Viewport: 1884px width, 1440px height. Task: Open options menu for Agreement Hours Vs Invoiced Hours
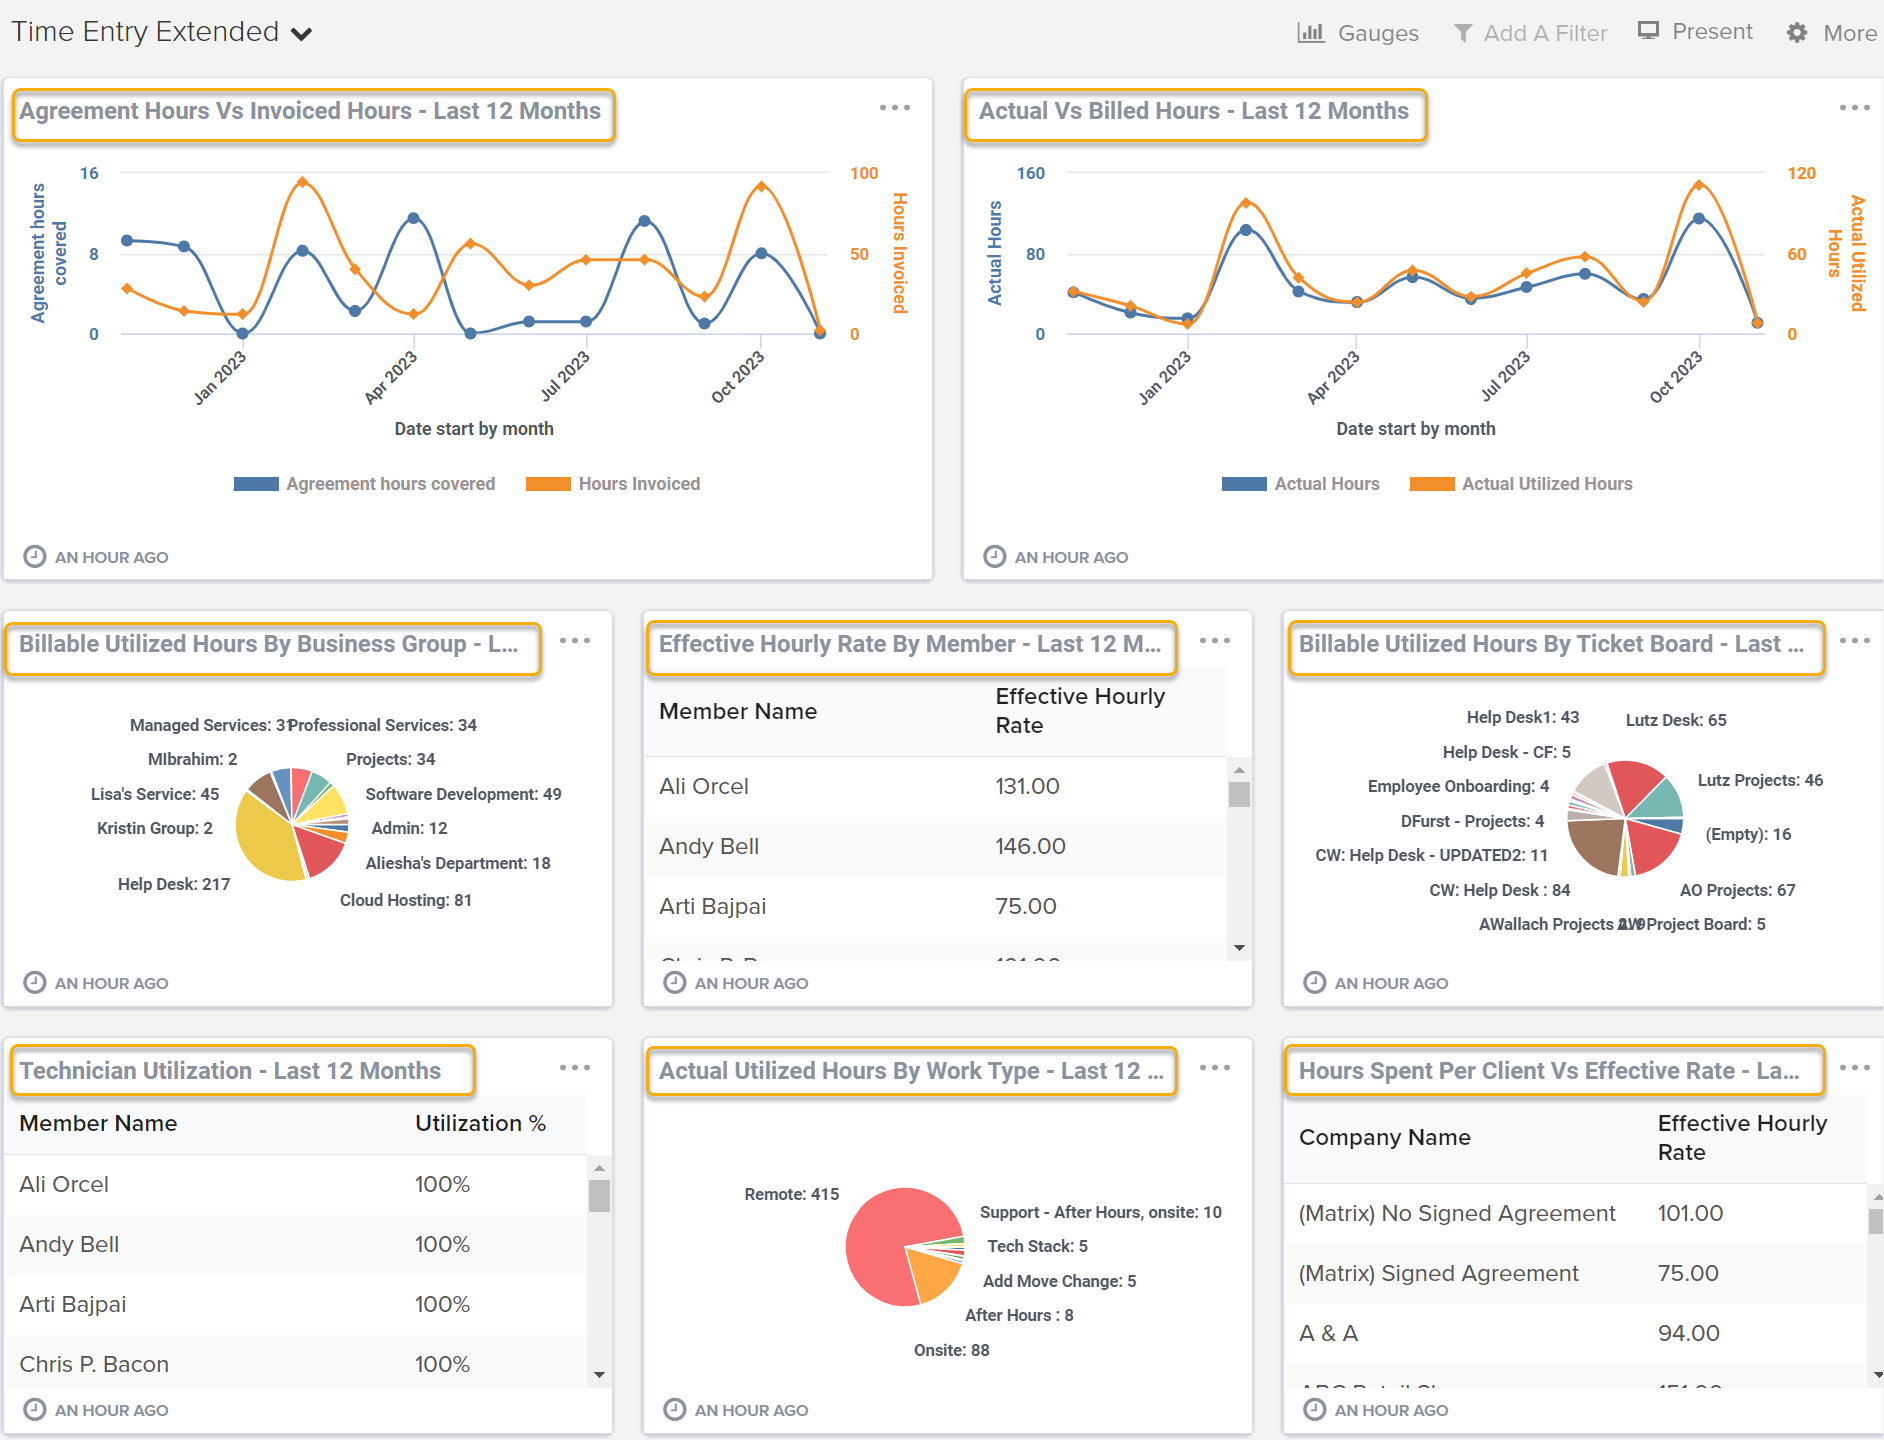click(894, 107)
